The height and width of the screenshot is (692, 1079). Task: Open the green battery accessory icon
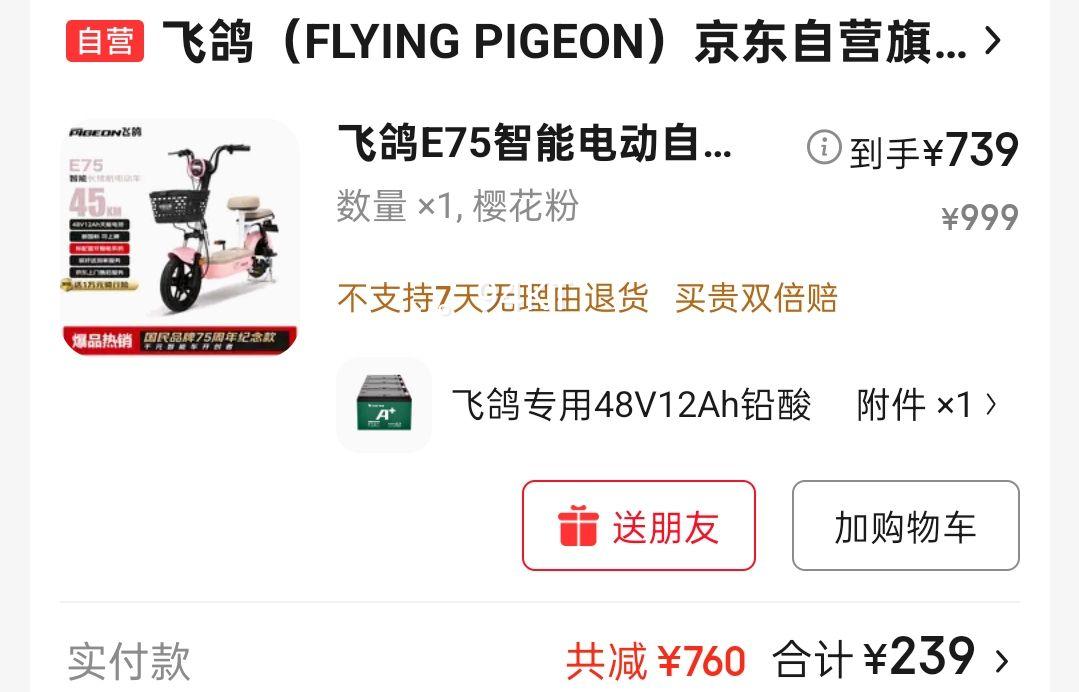pos(384,404)
